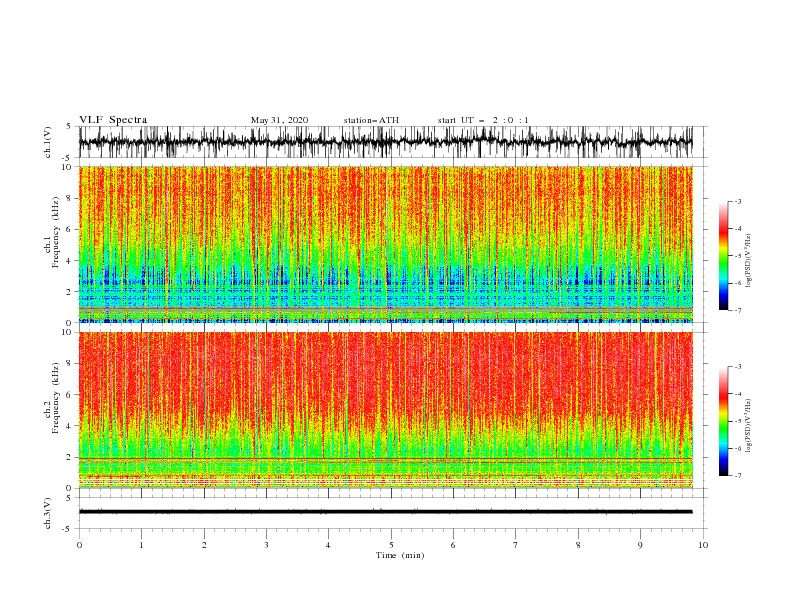This screenshot has width=792, height=612.
Task: Click the 'Time (min)' axis label
Action: 400,555
